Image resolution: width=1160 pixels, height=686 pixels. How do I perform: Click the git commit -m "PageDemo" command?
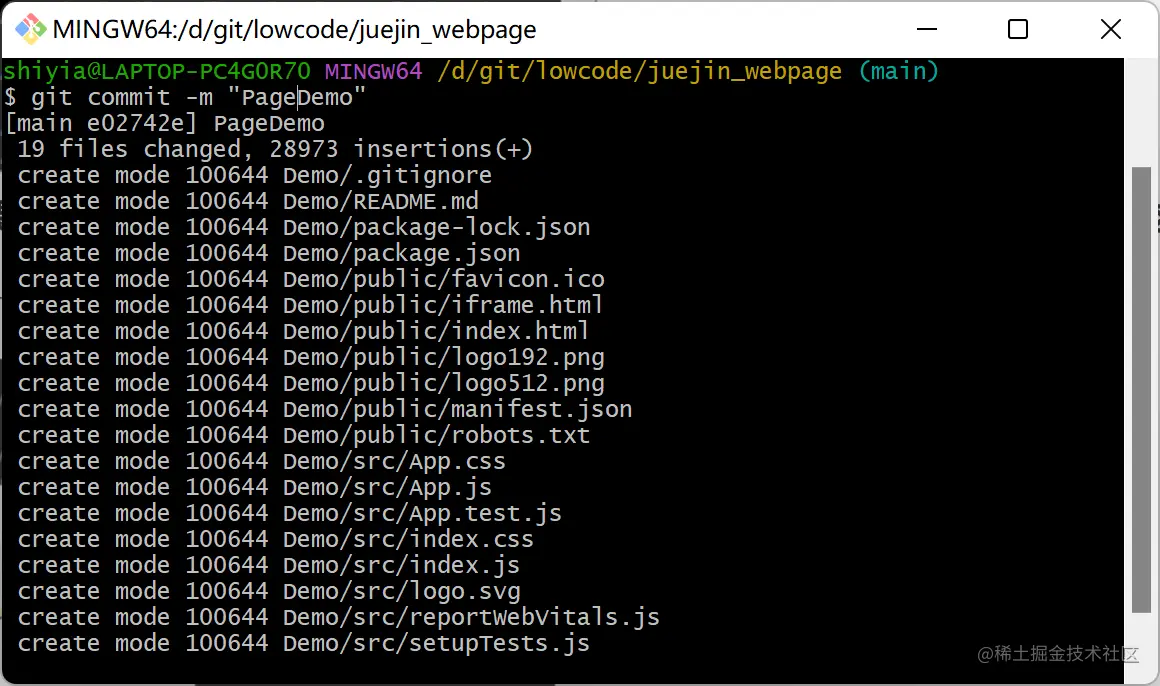pos(198,97)
